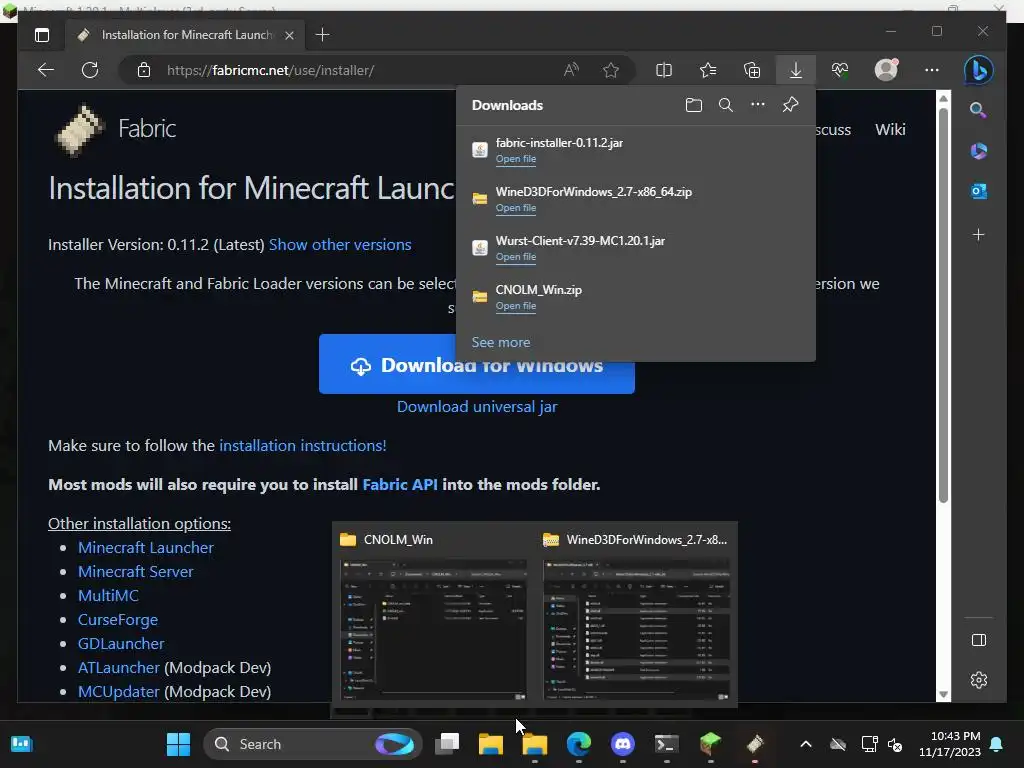Open the favorites list icon
1024x768 pixels.
tap(708, 70)
